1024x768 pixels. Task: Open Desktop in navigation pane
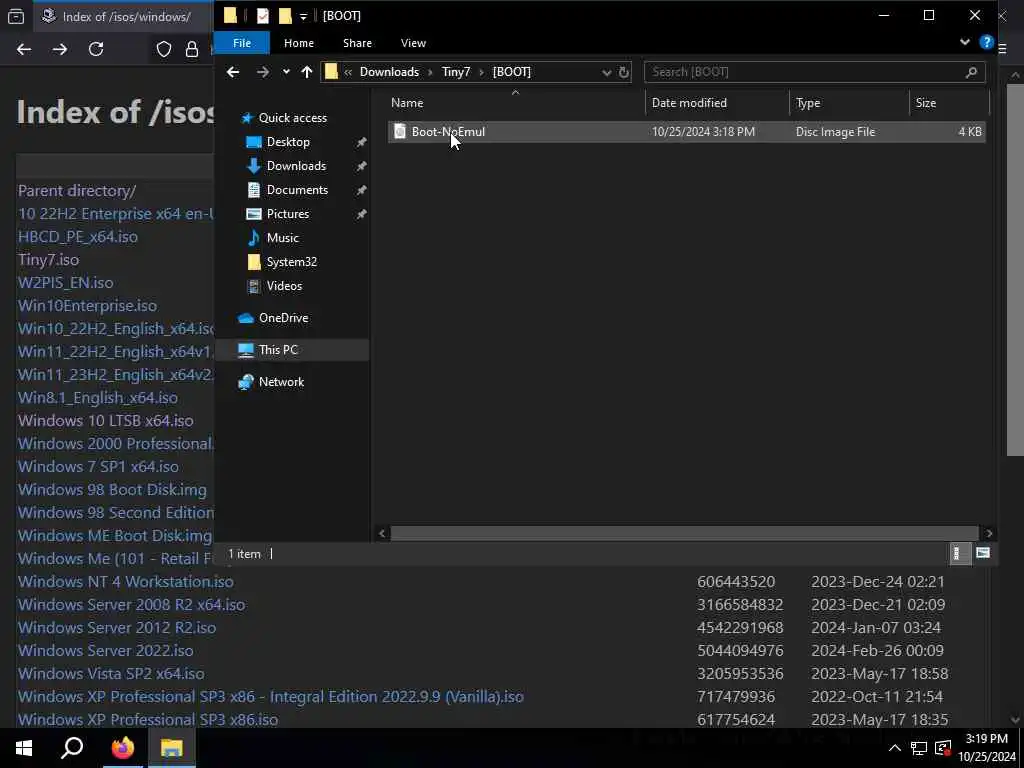[287, 142]
